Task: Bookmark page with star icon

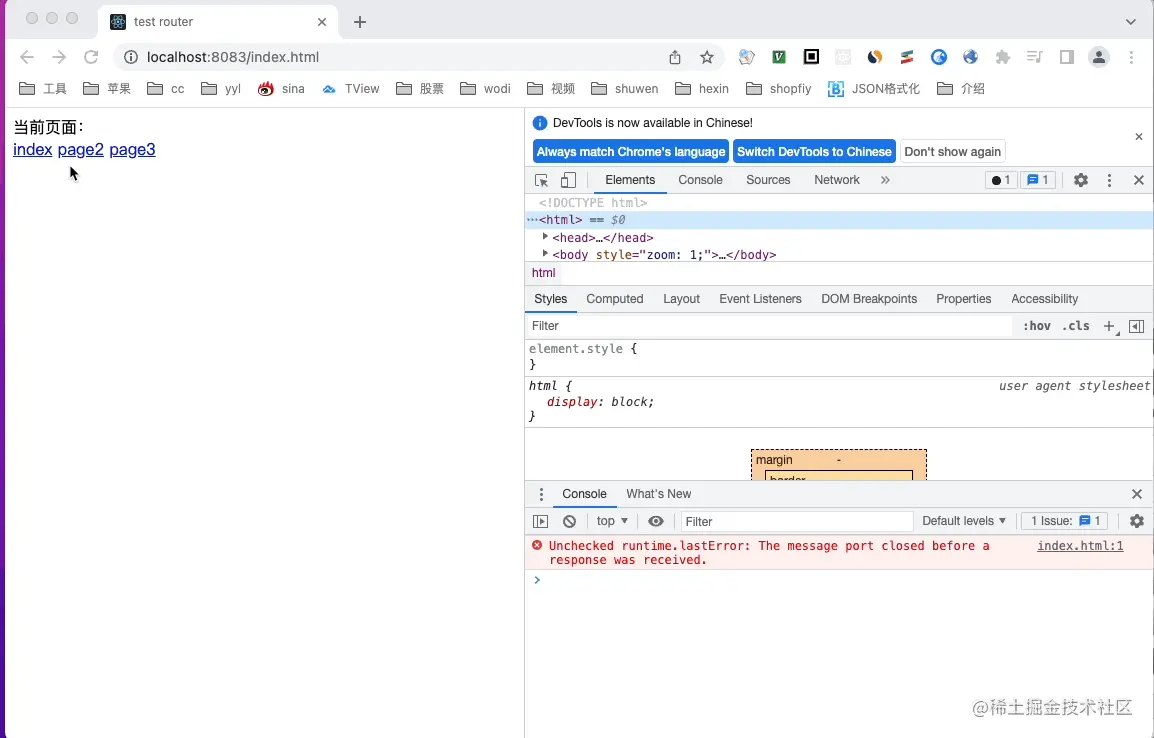Action: tap(707, 57)
